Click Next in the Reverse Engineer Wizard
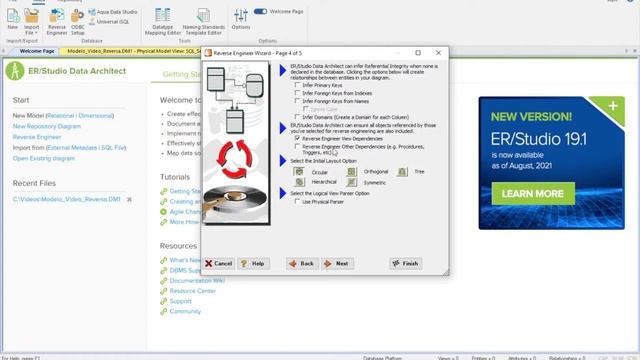Screen dimensions: 640x360 point(337,264)
